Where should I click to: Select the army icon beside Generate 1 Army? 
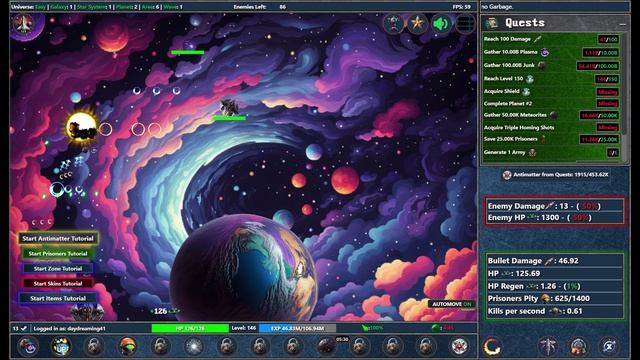[x=532, y=152]
